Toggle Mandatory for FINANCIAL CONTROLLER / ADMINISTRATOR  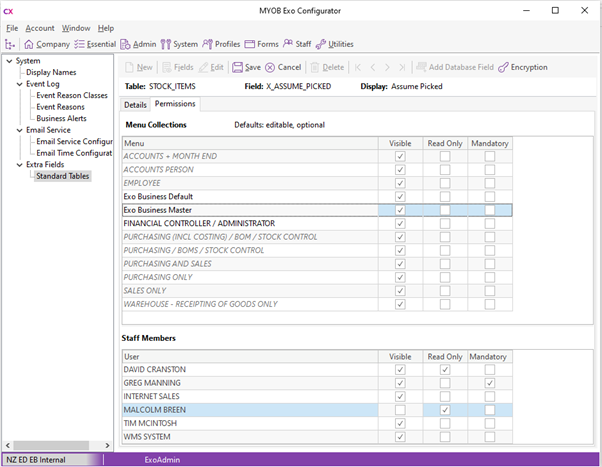click(490, 224)
